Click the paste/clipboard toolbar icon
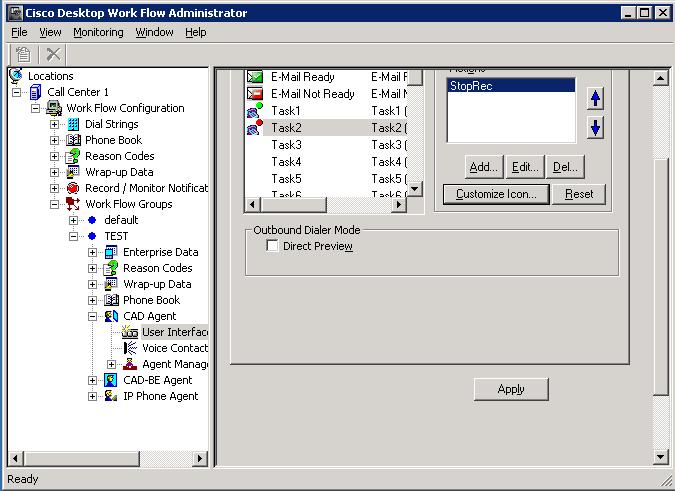 23,55
